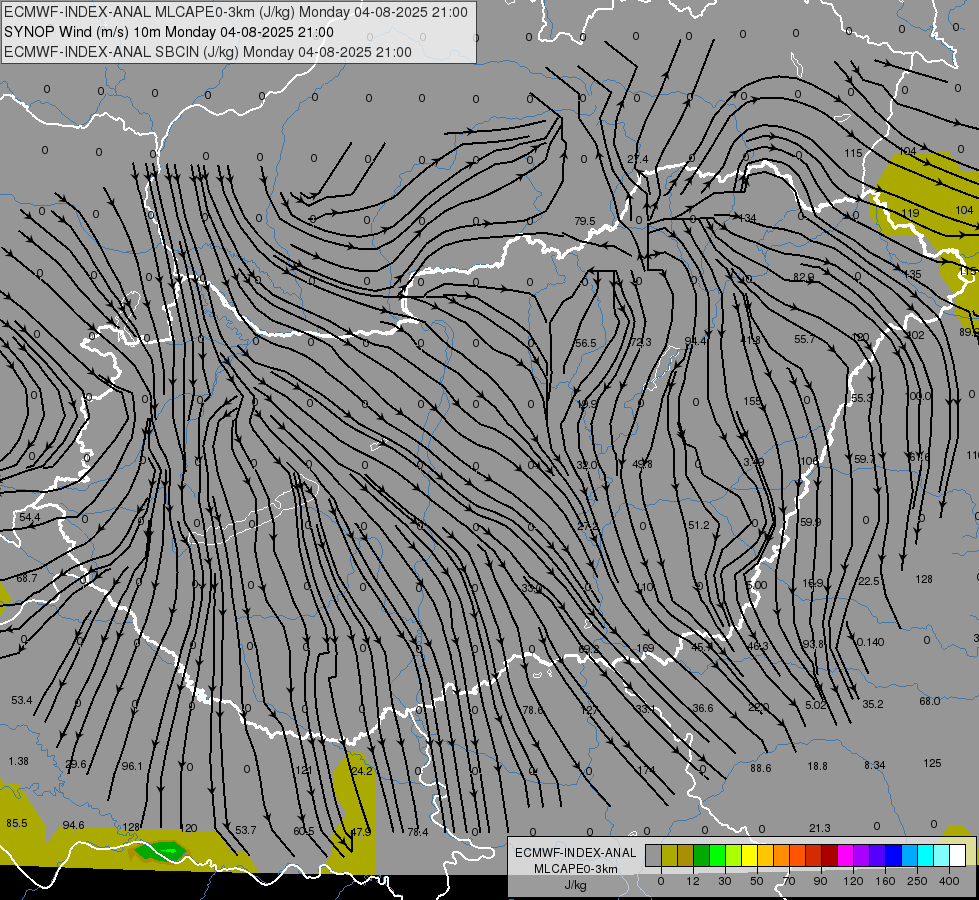
Task: Click the legend tick label 12
Action: click(x=693, y=881)
